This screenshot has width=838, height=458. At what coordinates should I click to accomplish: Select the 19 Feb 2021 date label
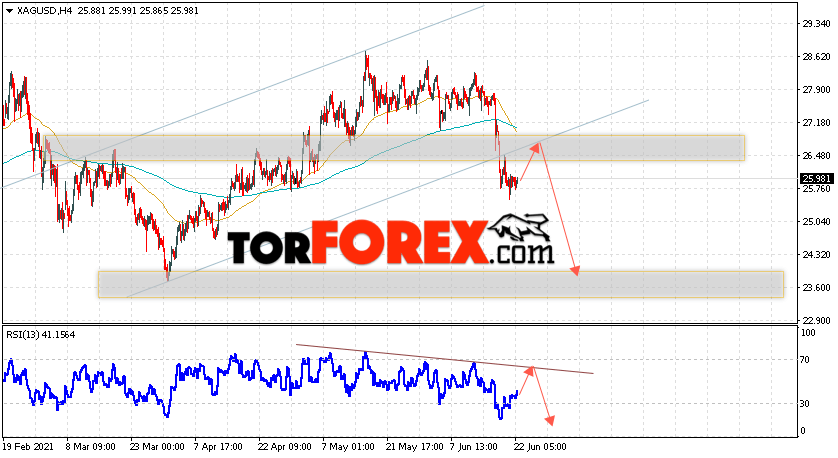pos(27,447)
